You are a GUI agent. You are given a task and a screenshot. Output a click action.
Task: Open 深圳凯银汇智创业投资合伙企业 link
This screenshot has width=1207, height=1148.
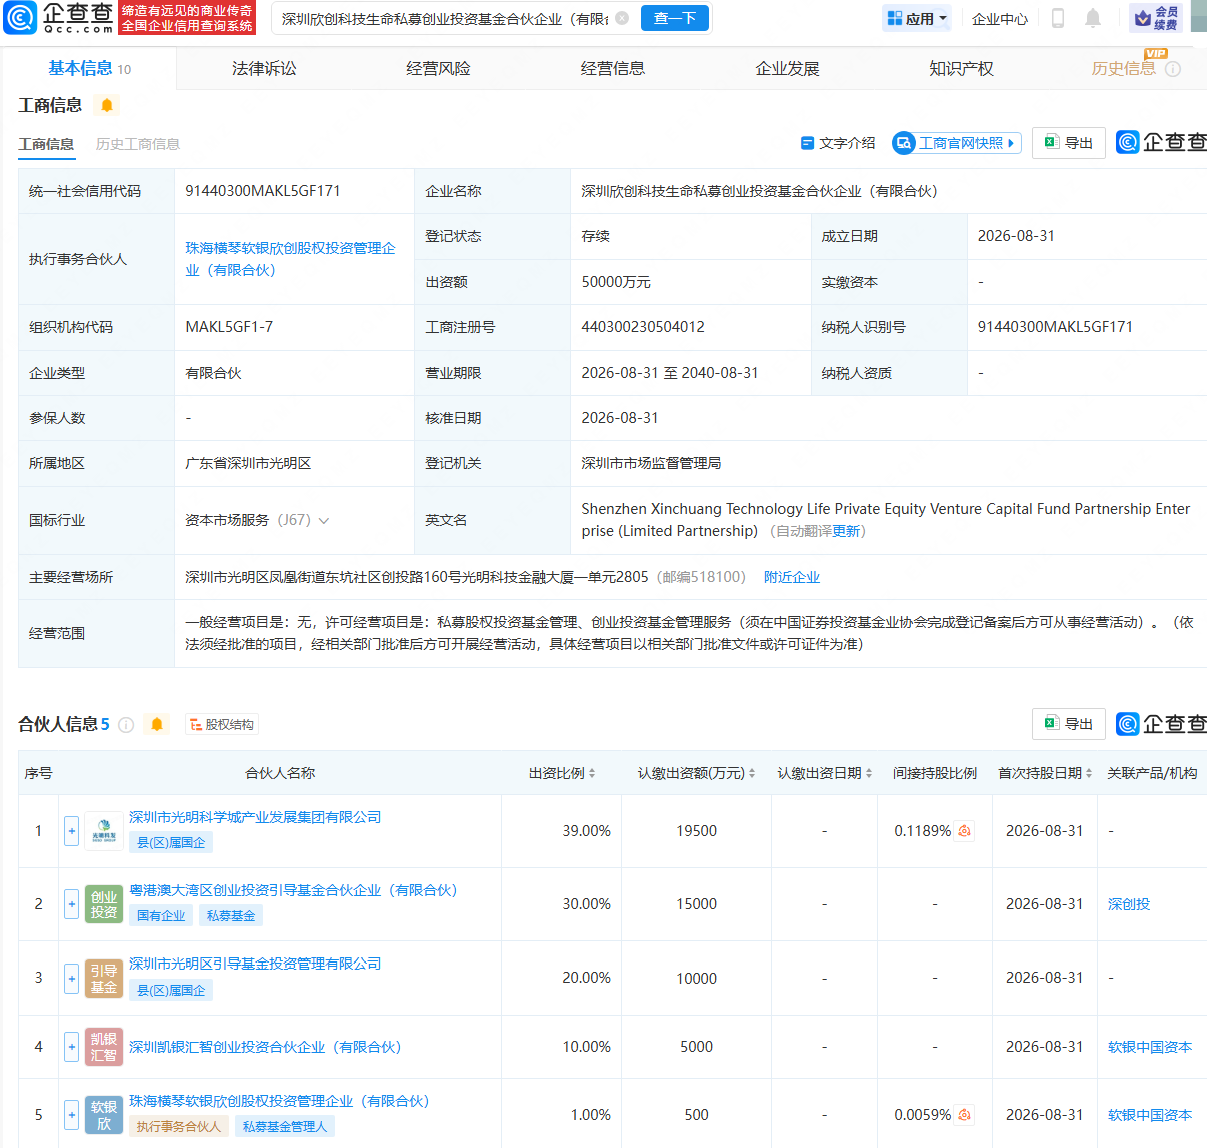[265, 1047]
